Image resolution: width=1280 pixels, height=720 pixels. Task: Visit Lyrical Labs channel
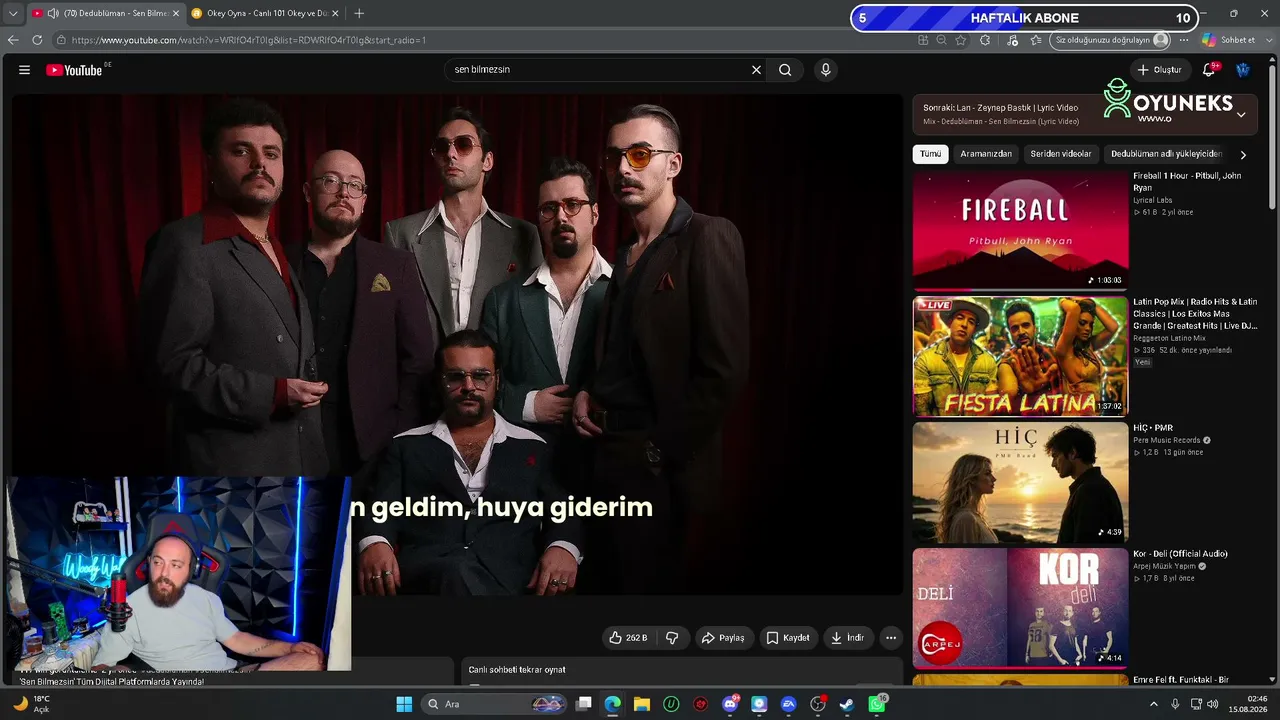tap(1153, 200)
